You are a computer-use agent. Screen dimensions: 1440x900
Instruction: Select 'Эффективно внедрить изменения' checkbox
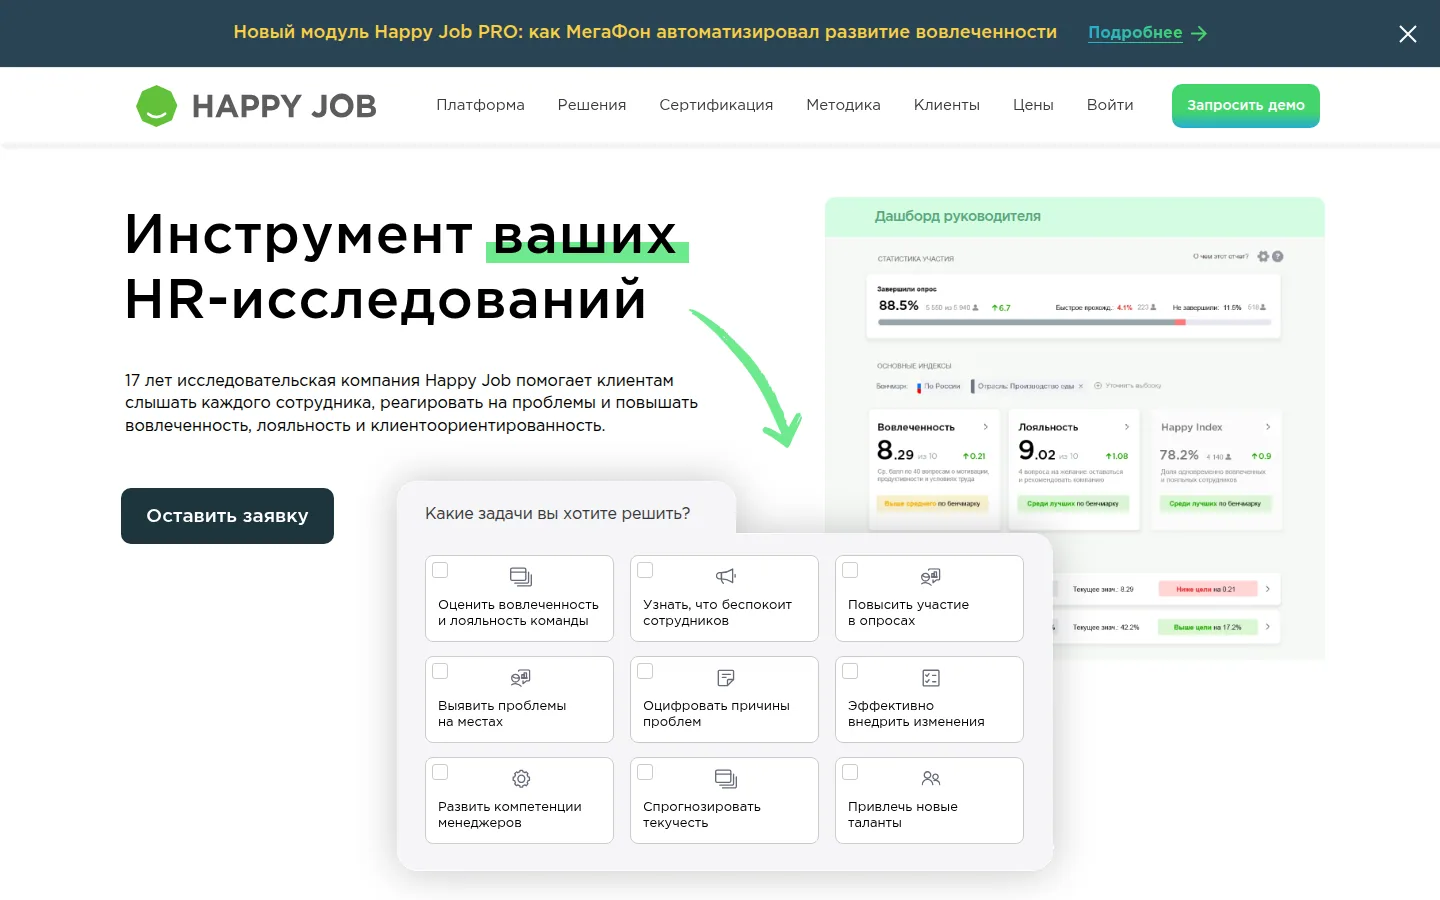(x=850, y=671)
